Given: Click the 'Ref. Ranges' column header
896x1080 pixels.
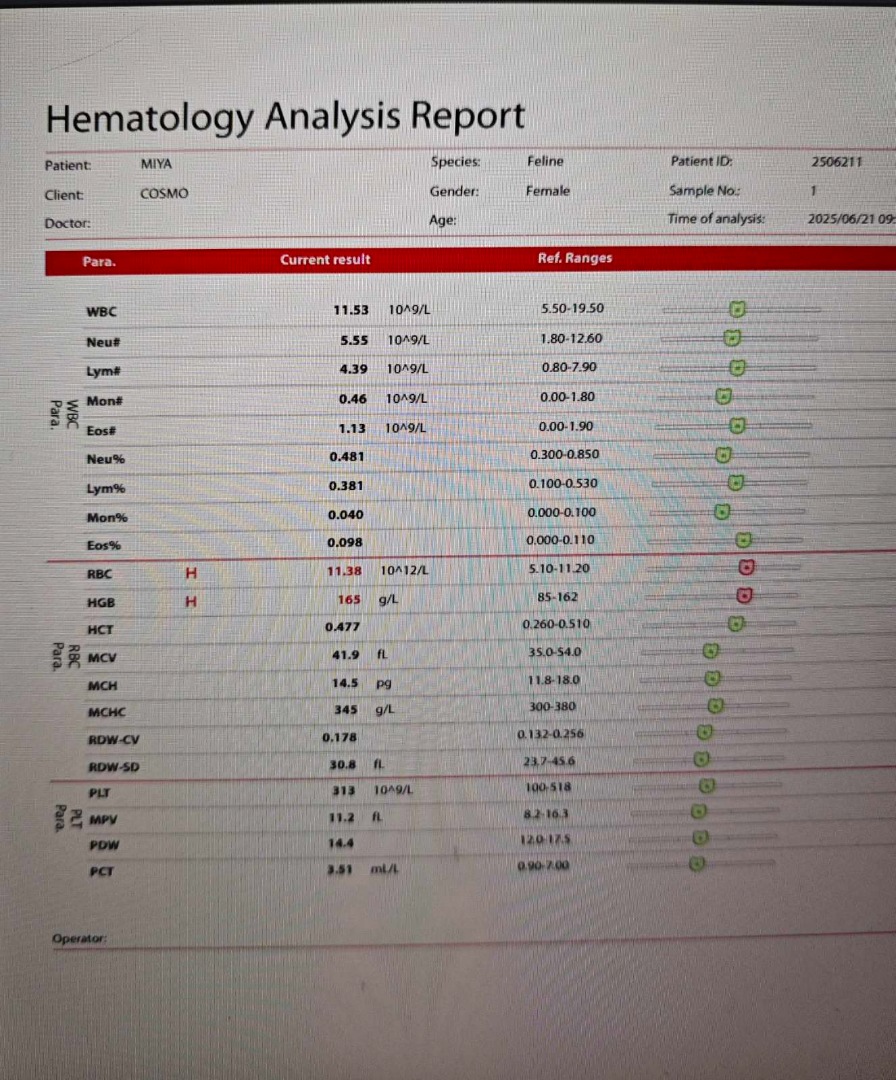Looking at the screenshot, I should (575, 258).
